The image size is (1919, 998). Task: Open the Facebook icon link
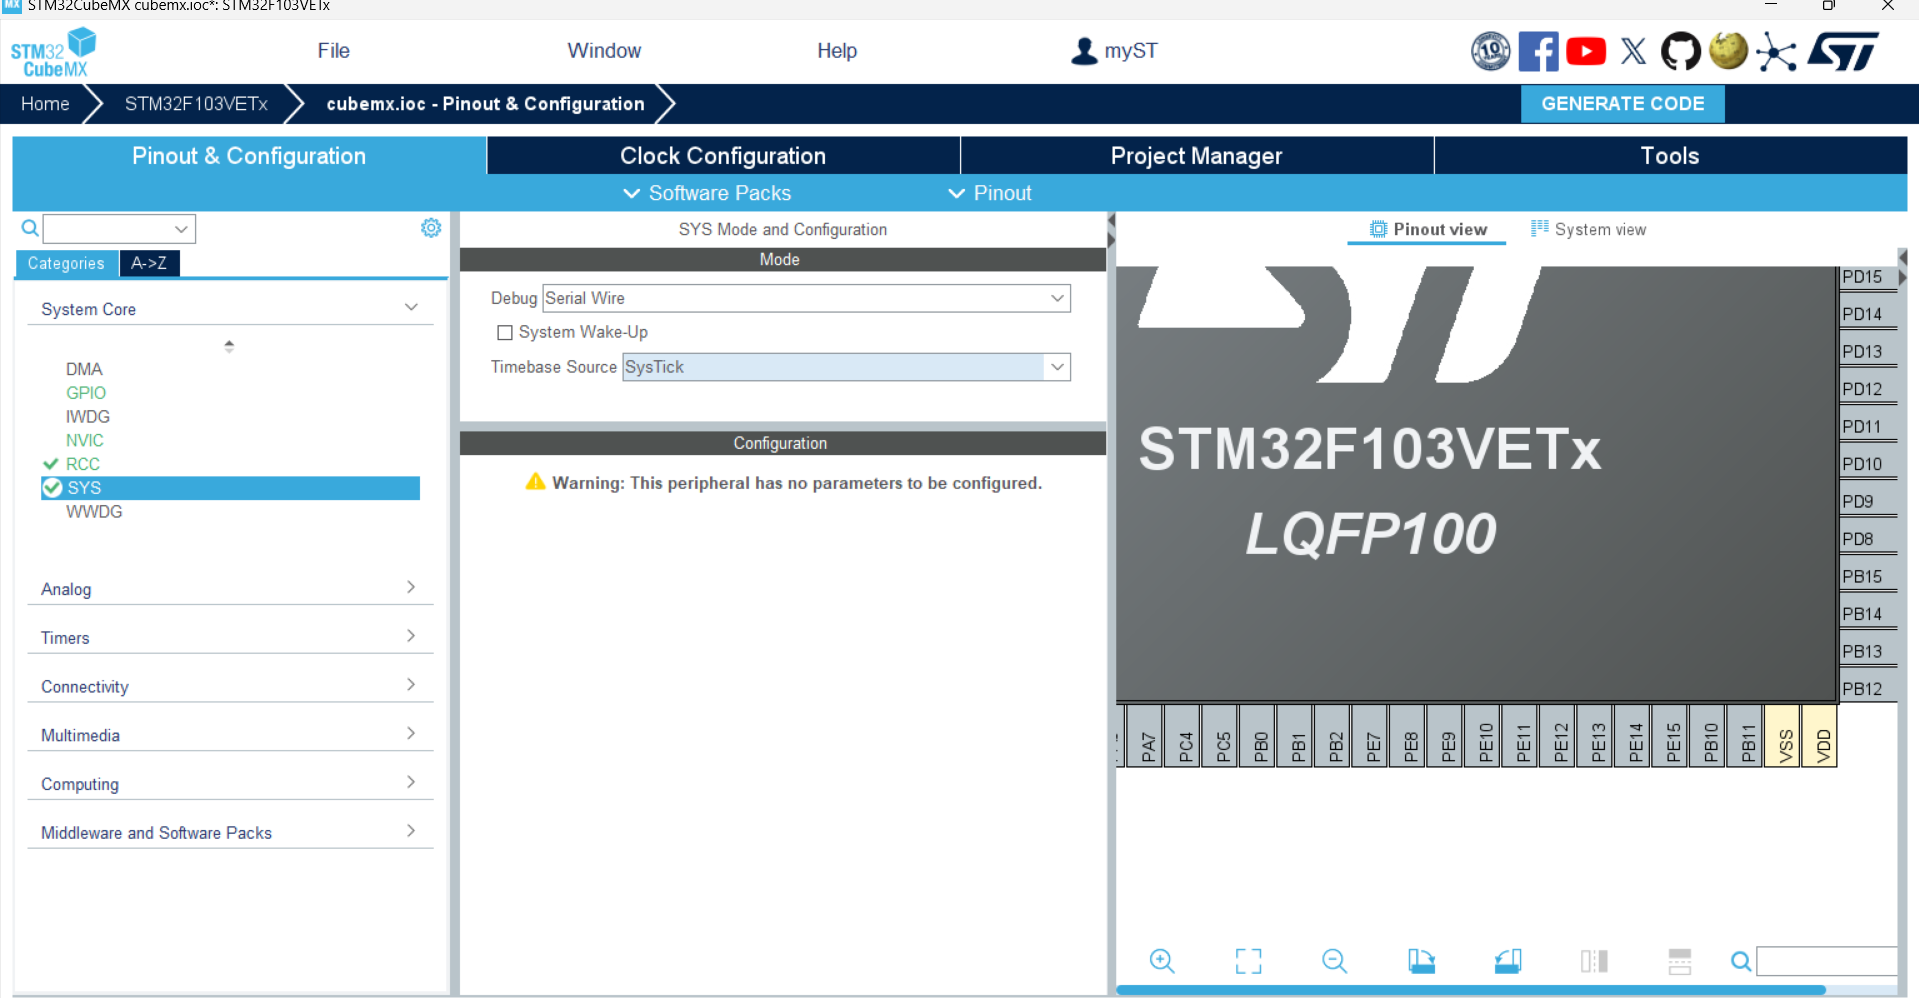pyautogui.click(x=1538, y=51)
